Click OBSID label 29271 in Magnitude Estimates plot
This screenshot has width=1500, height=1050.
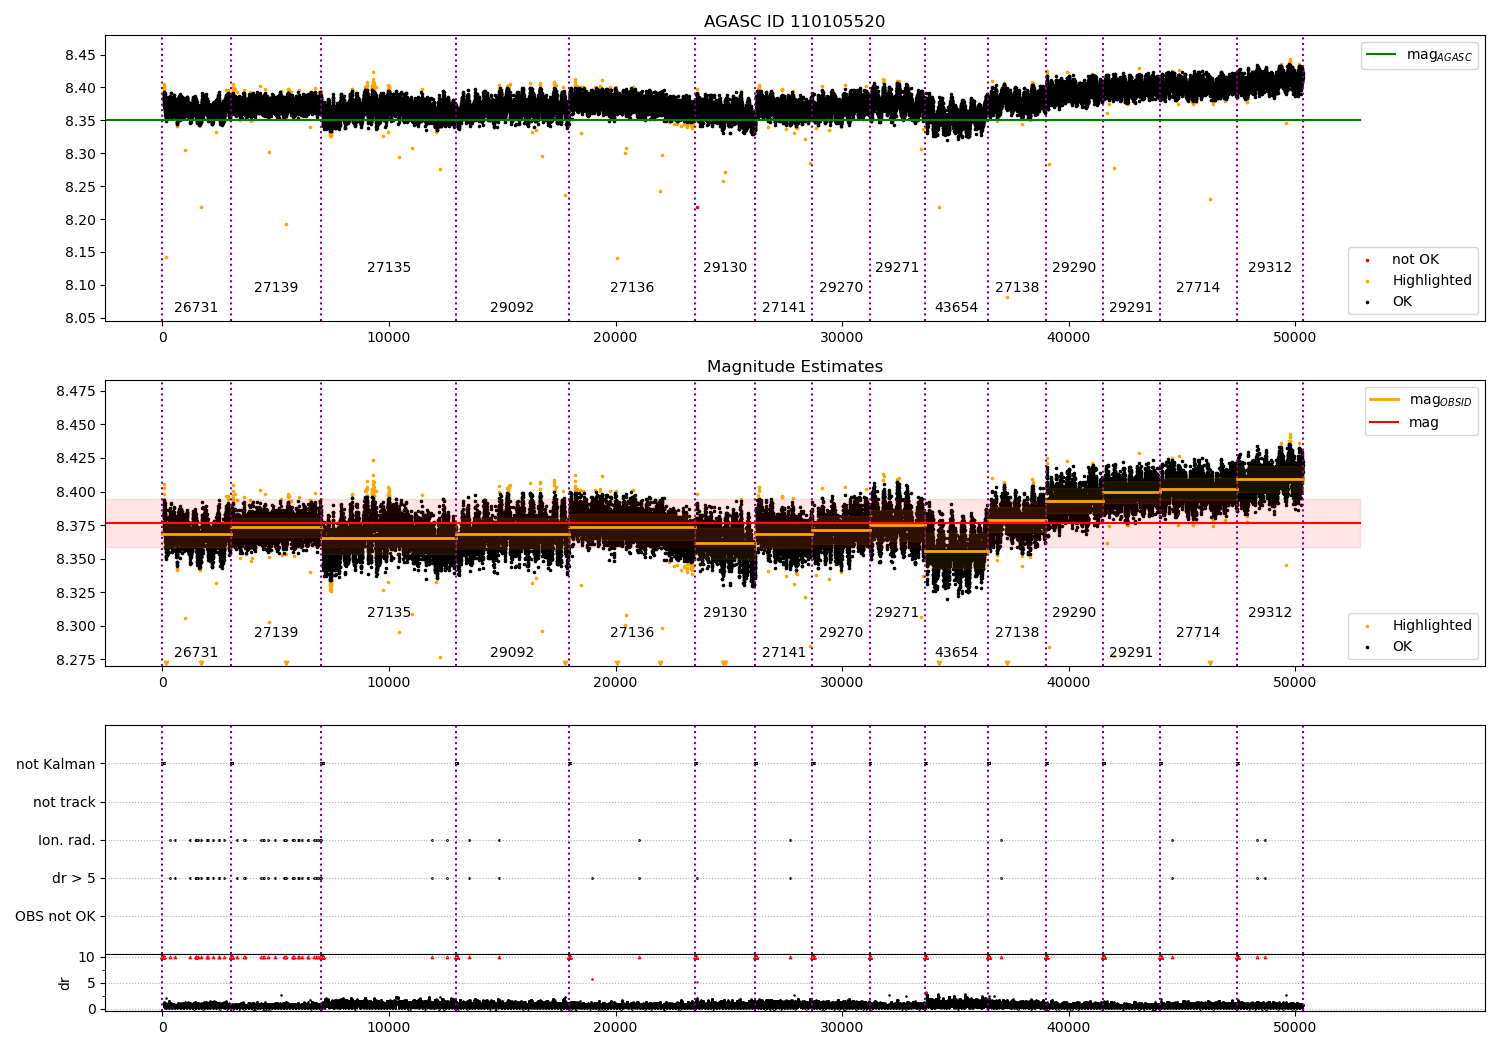pyautogui.click(x=897, y=612)
